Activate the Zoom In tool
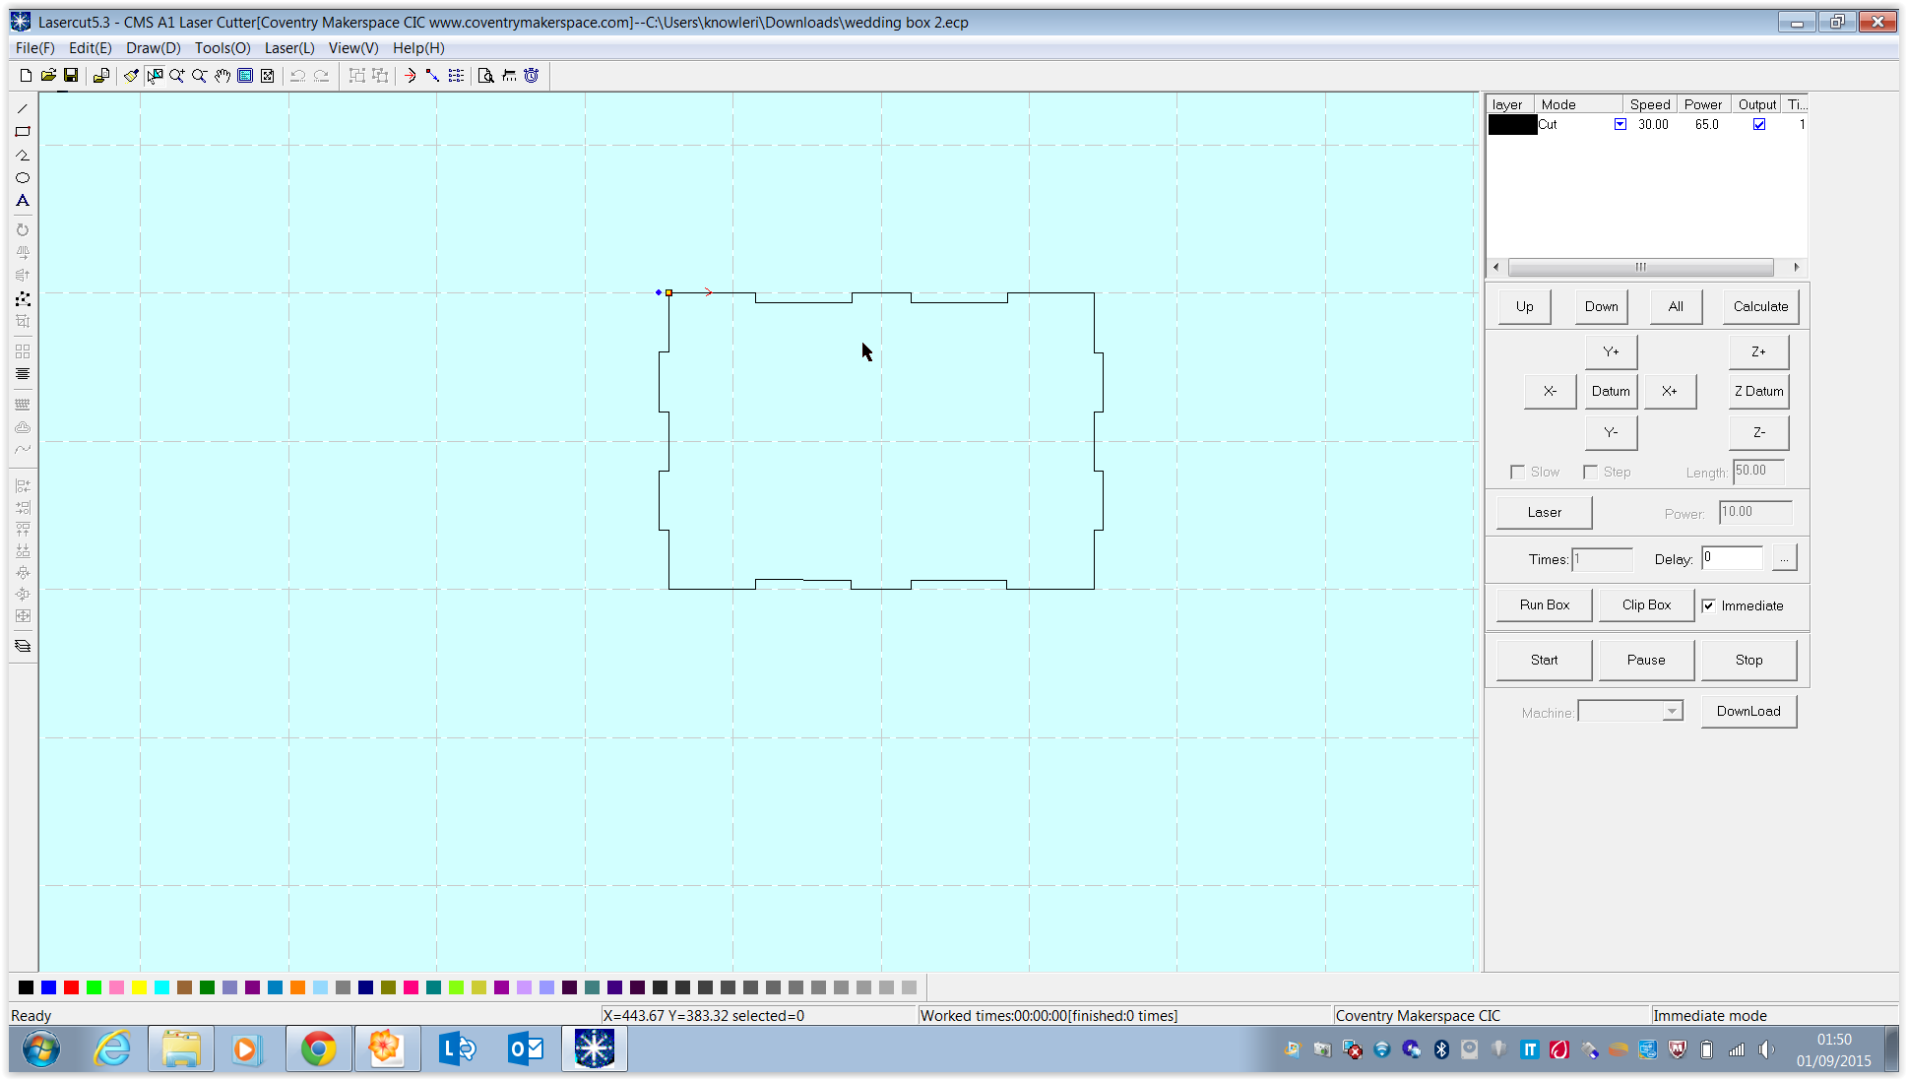 pyautogui.click(x=176, y=76)
